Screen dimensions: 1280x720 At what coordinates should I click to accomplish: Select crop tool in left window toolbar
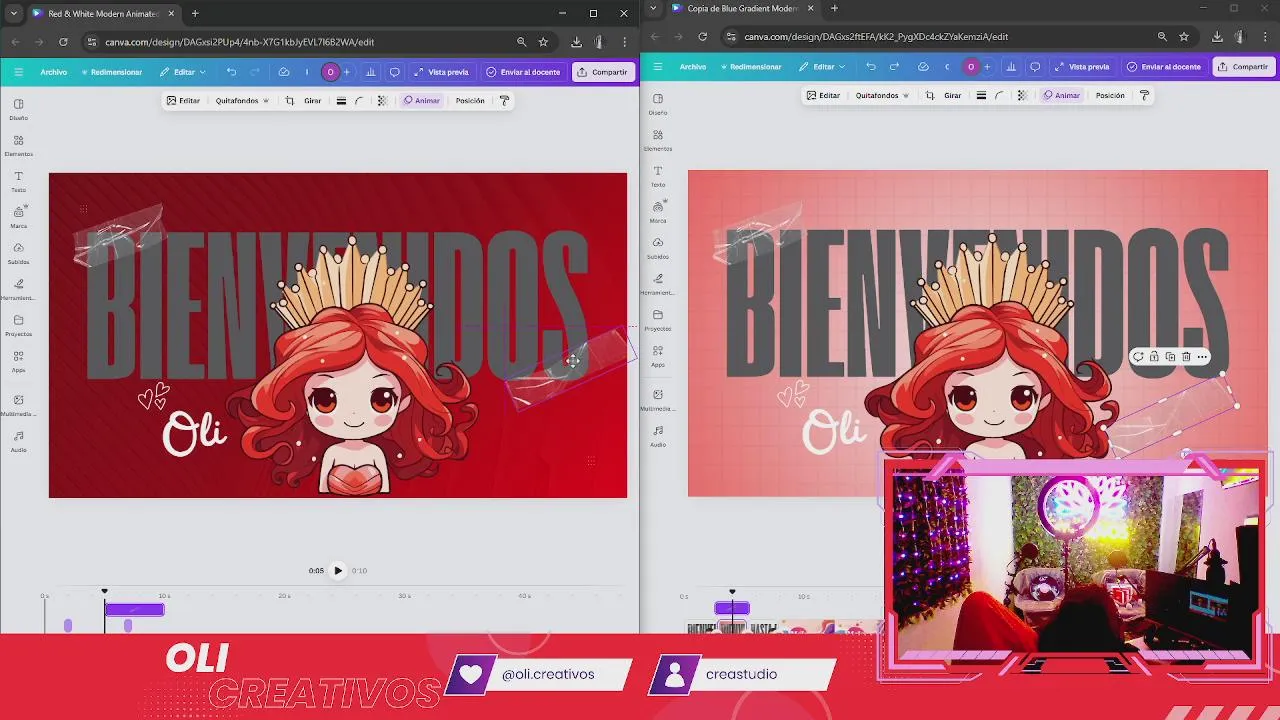click(x=290, y=101)
